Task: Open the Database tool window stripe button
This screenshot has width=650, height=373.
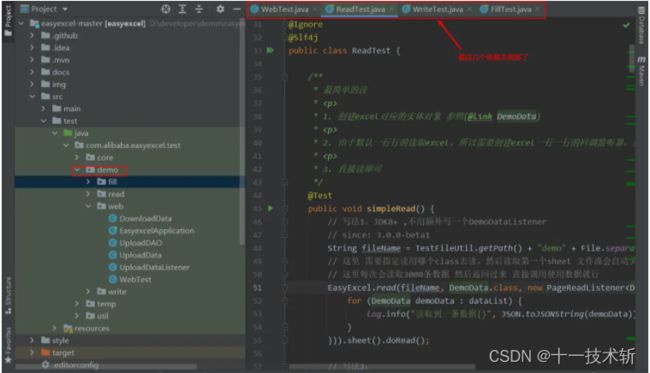Action: tap(641, 25)
